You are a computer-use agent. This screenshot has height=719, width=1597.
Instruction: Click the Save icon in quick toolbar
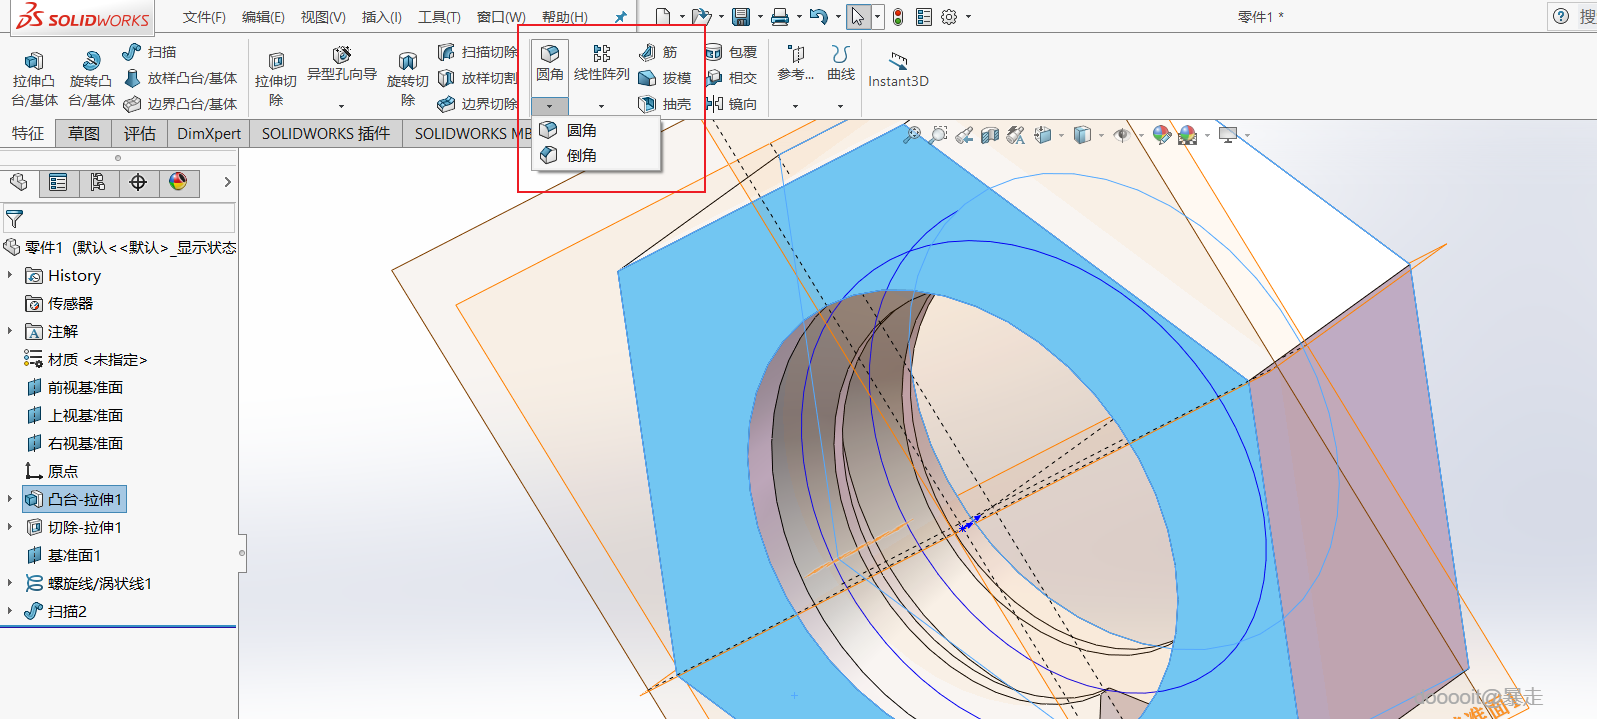pos(740,17)
